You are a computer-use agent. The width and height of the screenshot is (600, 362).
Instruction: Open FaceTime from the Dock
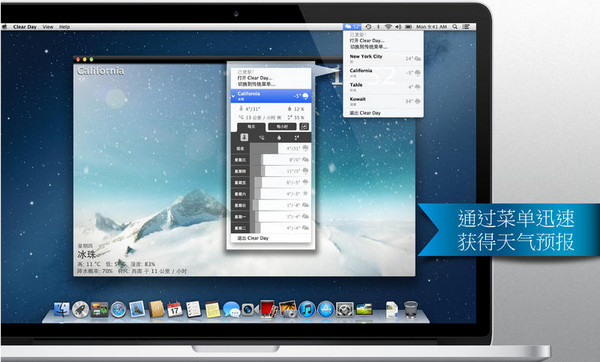(x=250, y=310)
